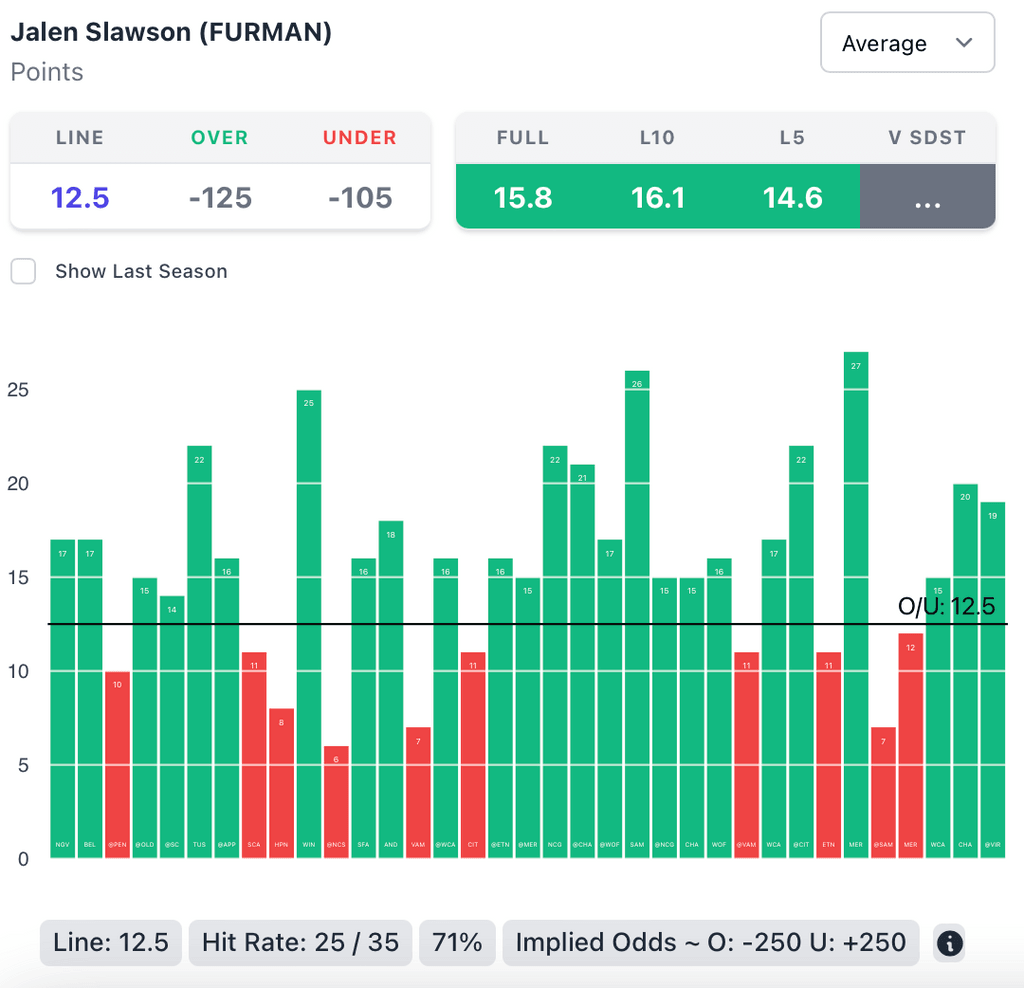Select the green SAM bar showing 26
The width and height of the screenshot is (1024, 988).
pos(638,610)
